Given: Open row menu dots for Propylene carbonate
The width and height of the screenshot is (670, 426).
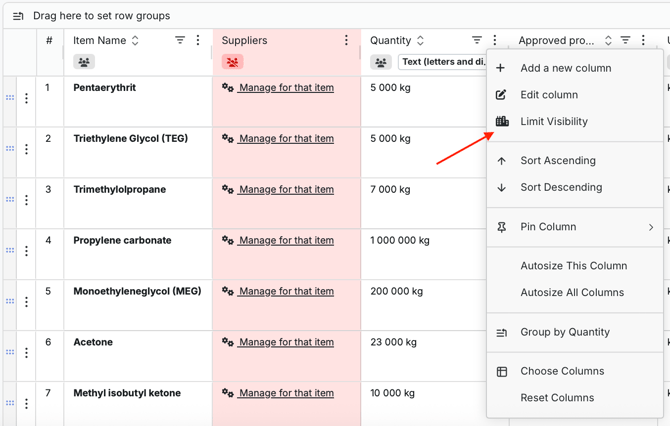Looking at the screenshot, I should coord(26,250).
